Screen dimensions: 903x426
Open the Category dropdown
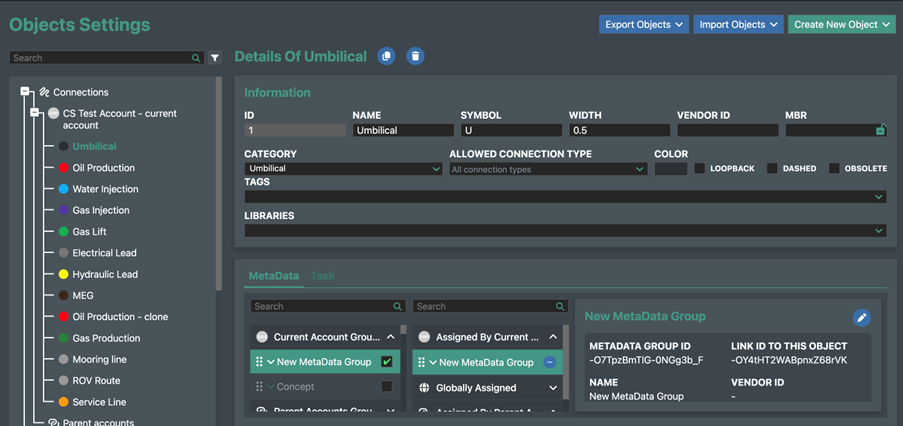point(343,169)
